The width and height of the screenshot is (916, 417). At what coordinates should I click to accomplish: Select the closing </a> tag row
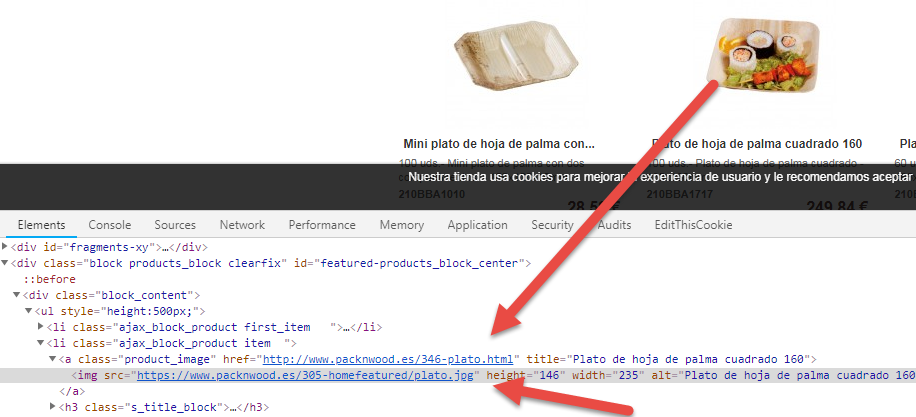point(72,391)
